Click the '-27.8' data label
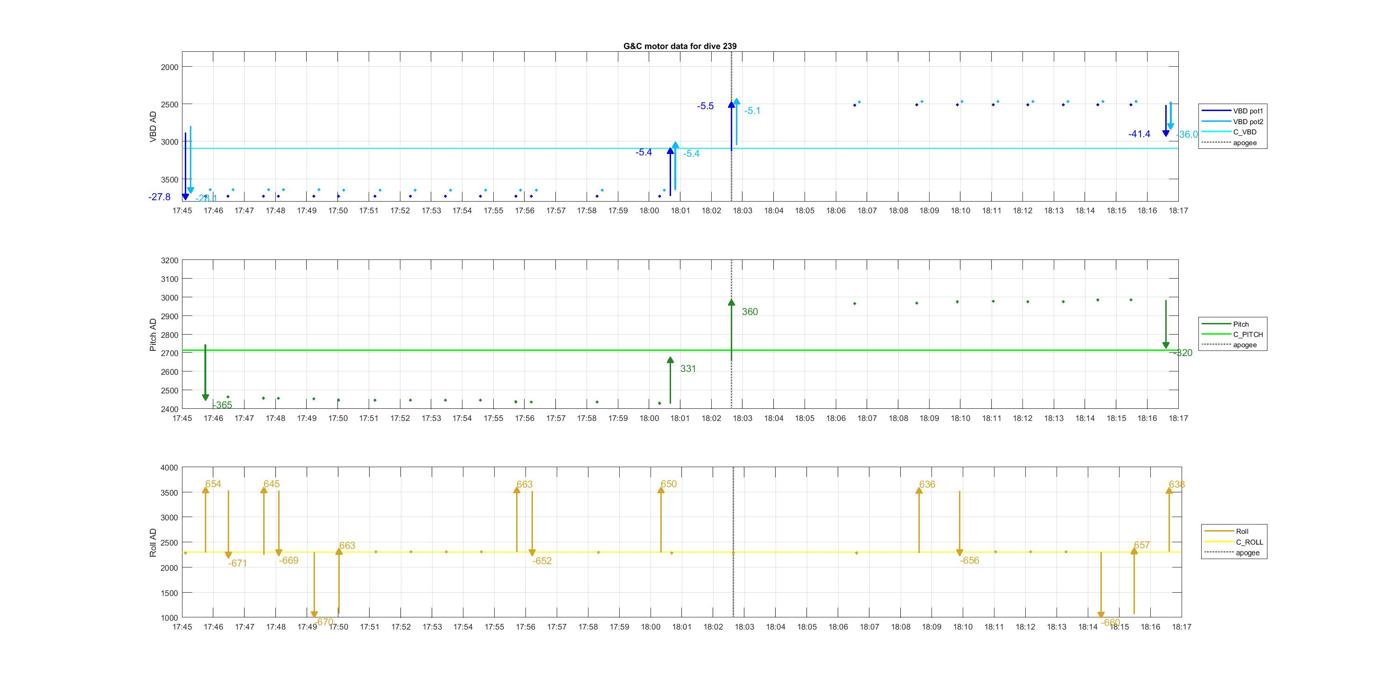1400x693 pixels. point(160,197)
